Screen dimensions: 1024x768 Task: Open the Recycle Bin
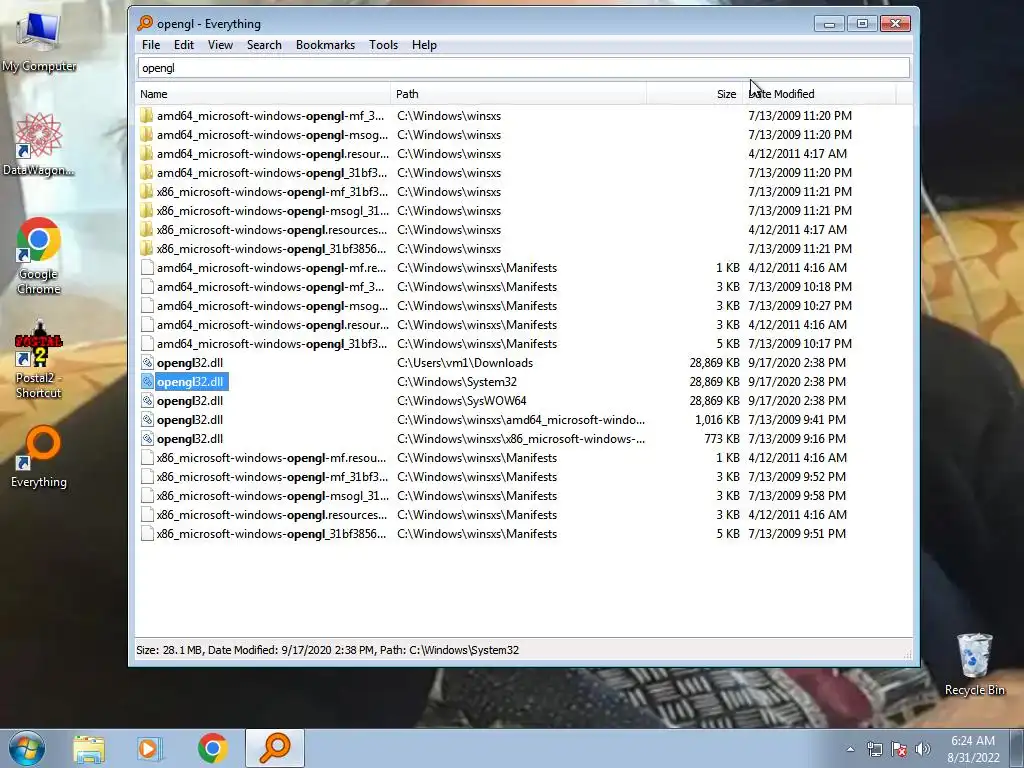coord(974,664)
